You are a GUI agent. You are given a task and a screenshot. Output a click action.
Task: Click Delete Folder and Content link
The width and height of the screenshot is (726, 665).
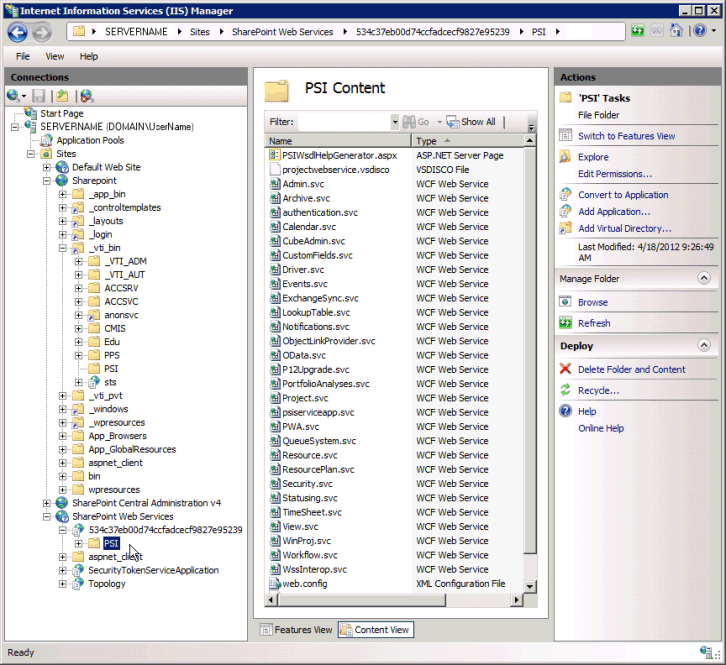pos(632,370)
